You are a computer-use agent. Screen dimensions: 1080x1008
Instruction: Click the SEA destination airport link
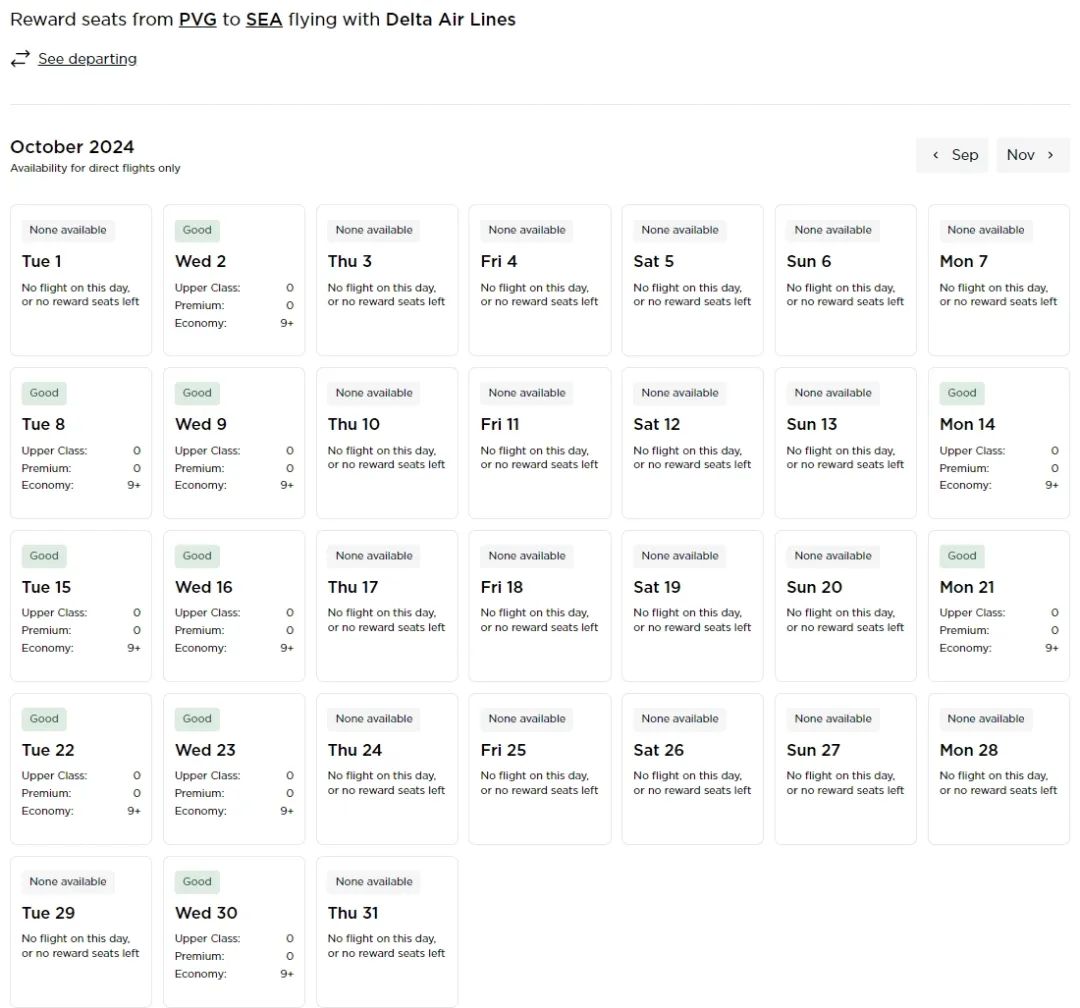click(x=264, y=19)
